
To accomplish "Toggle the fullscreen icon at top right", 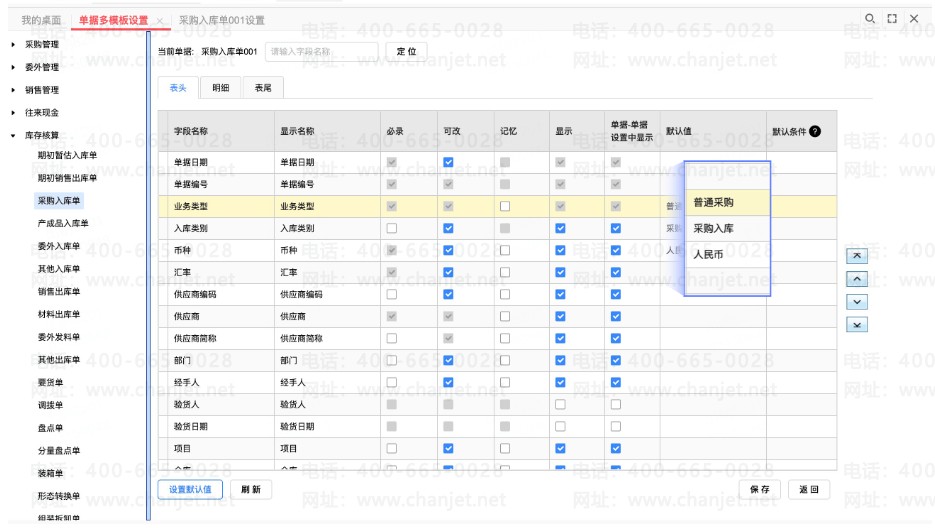I will pyautogui.click(x=892, y=18).
